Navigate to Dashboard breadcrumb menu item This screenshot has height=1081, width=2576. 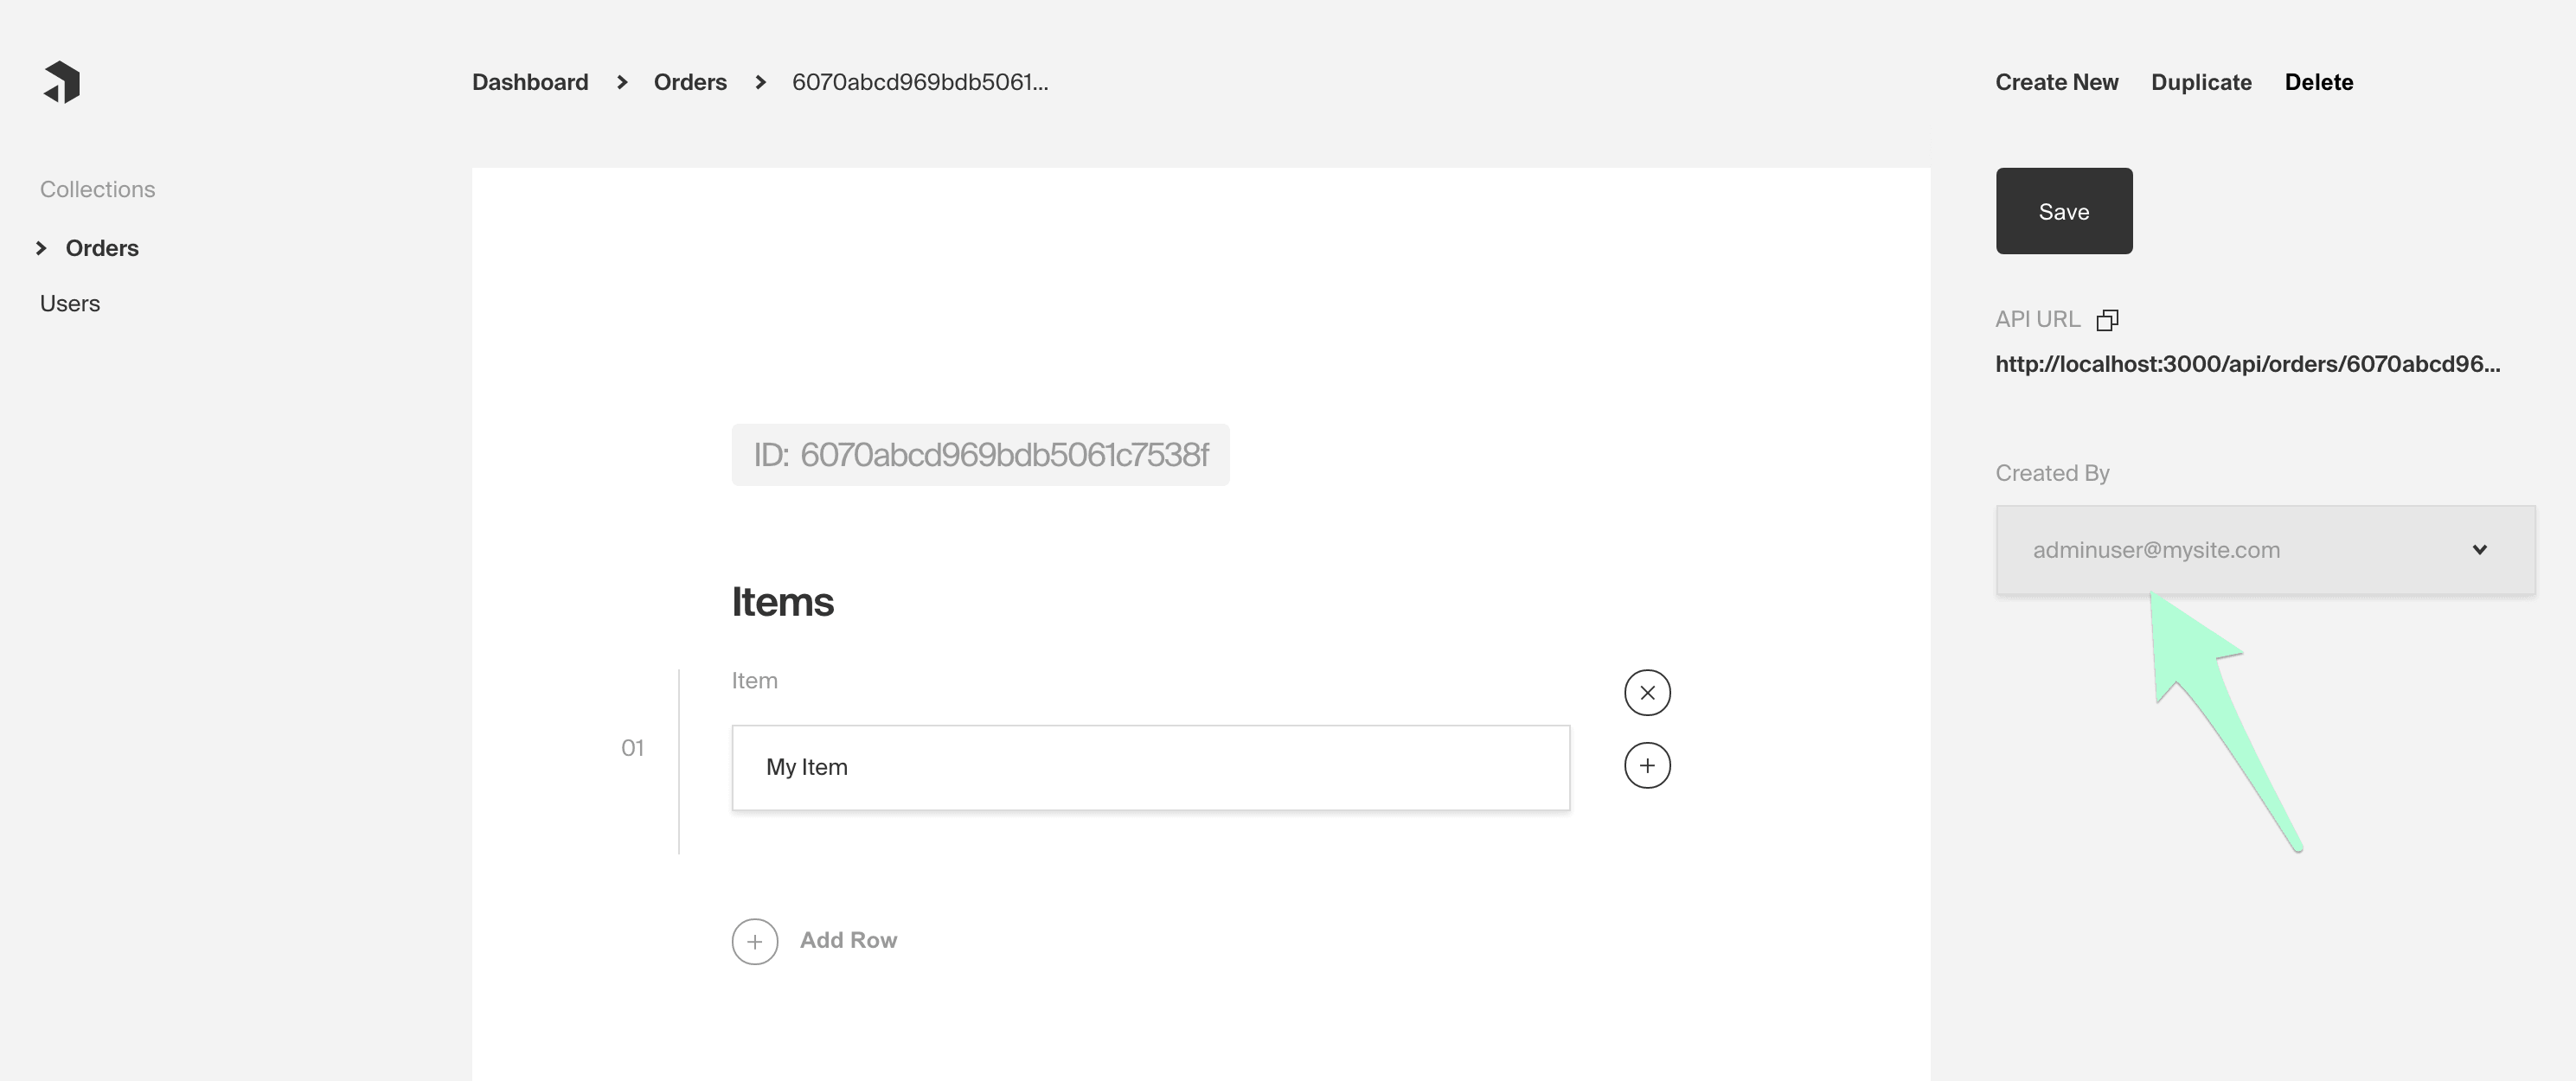529,80
